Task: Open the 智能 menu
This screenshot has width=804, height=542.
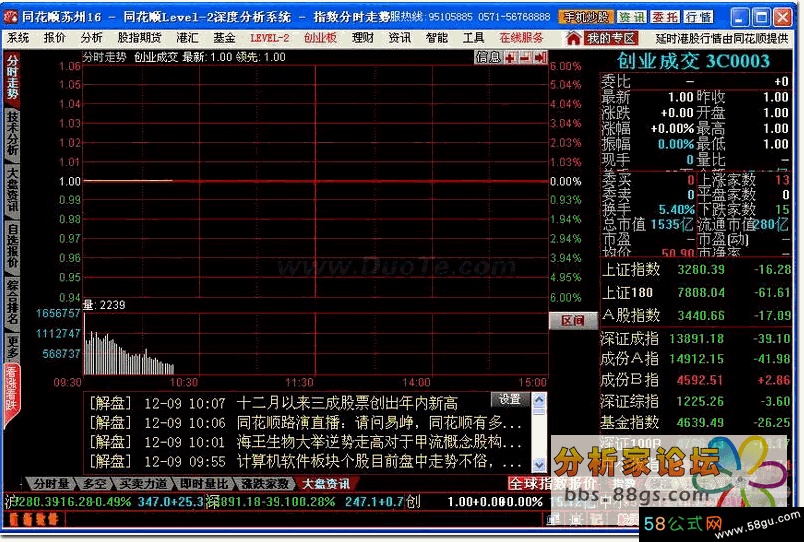Action: pyautogui.click(x=436, y=37)
